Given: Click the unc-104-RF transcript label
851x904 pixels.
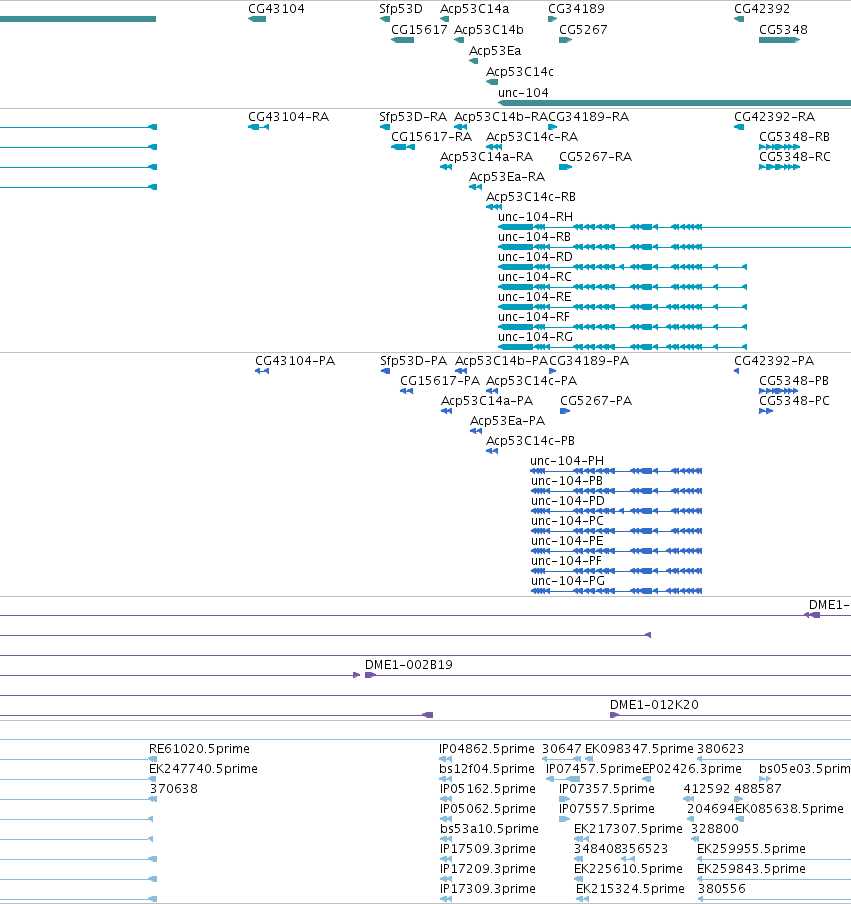Looking at the screenshot, I should pos(534,317).
